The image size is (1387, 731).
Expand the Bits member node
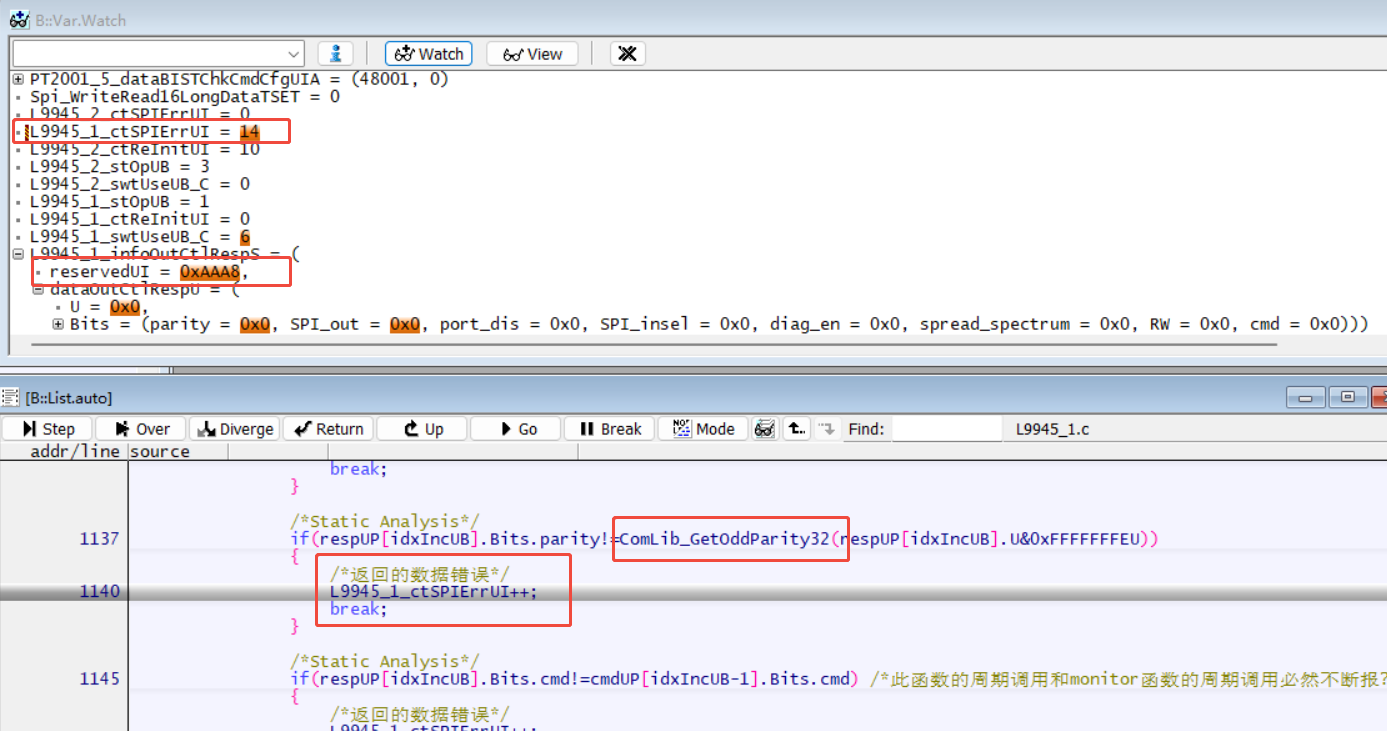58,325
